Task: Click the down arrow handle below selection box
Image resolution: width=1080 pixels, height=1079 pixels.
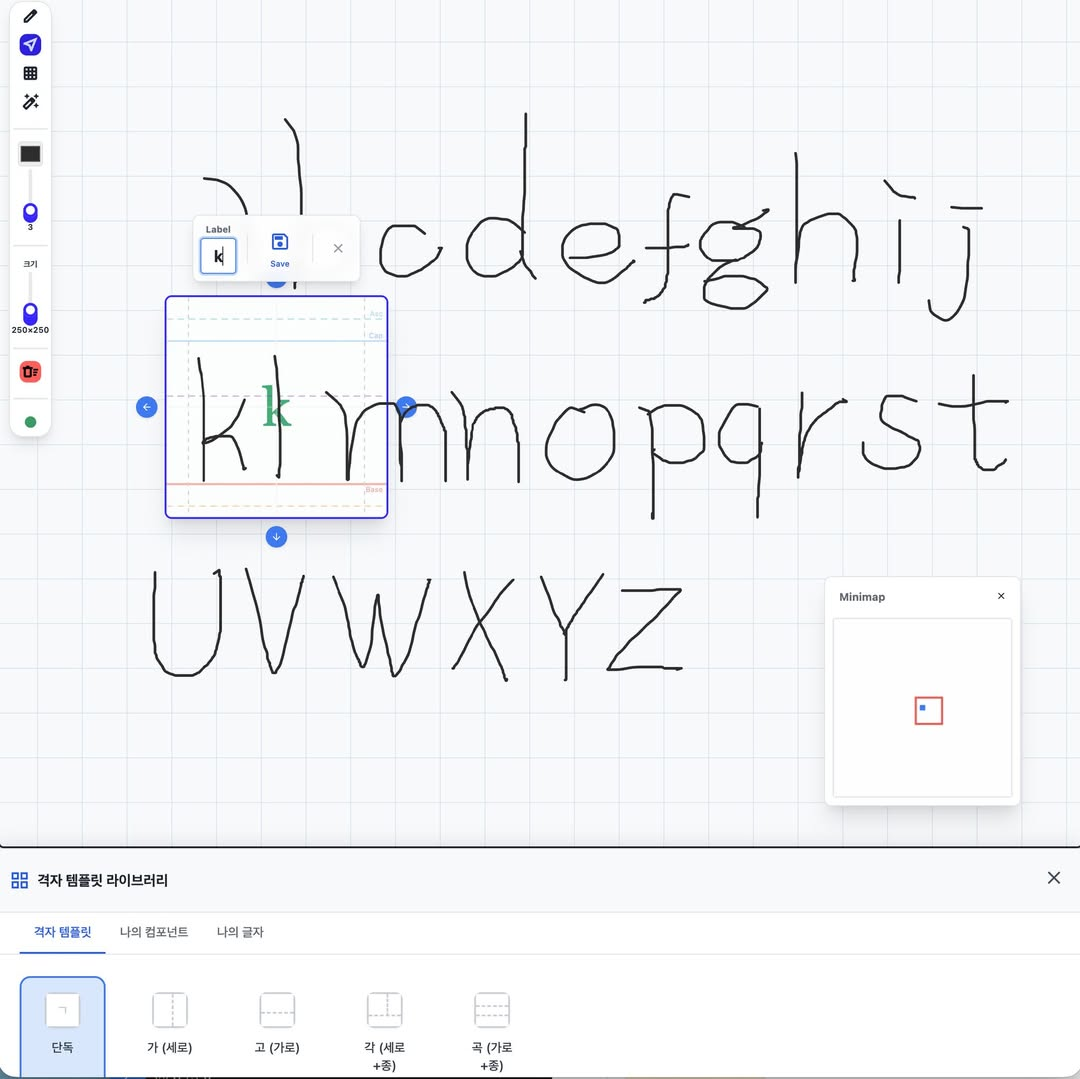Action: 277,537
